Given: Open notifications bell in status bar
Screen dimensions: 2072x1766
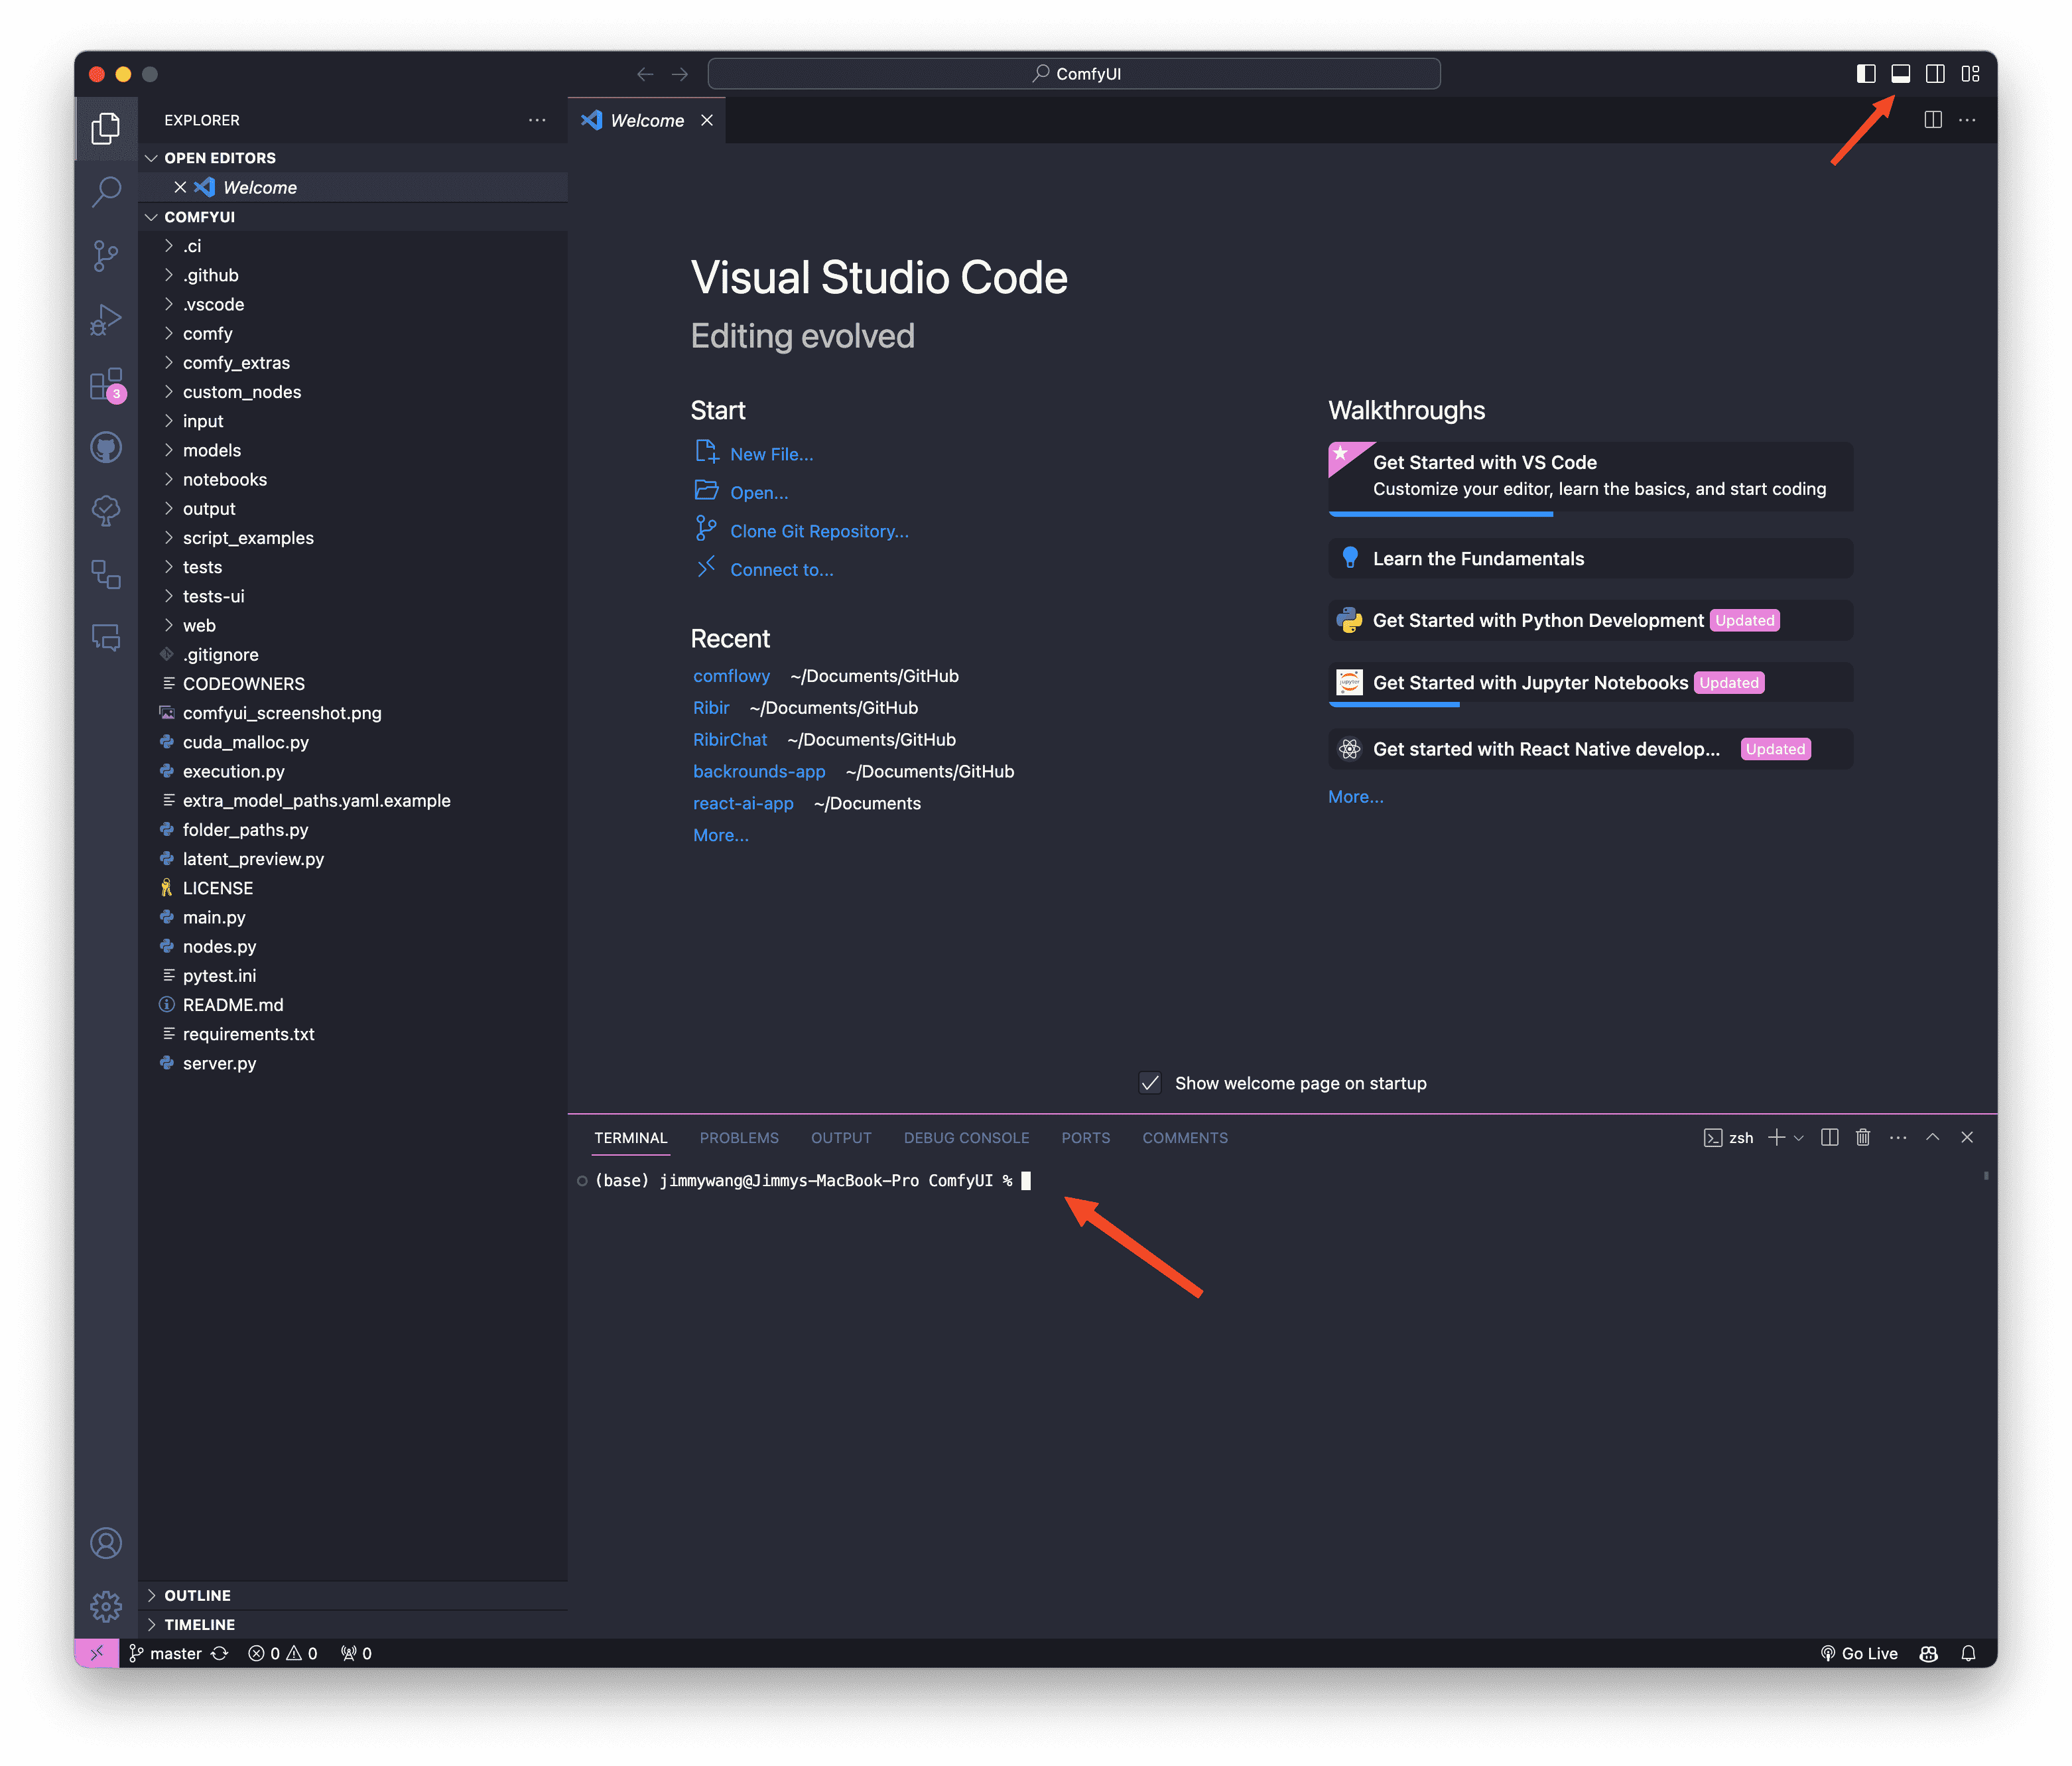Looking at the screenshot, I should [x=1968, y=1653].
